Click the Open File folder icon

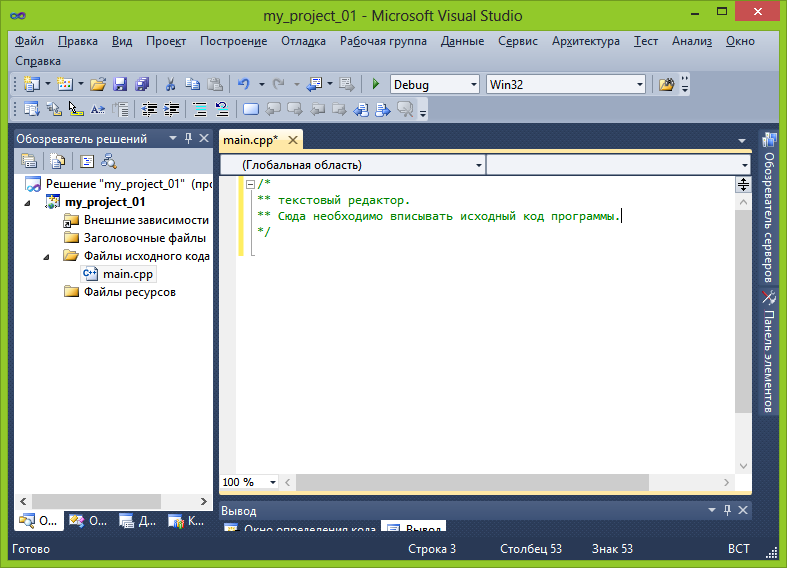click(98, 84)
